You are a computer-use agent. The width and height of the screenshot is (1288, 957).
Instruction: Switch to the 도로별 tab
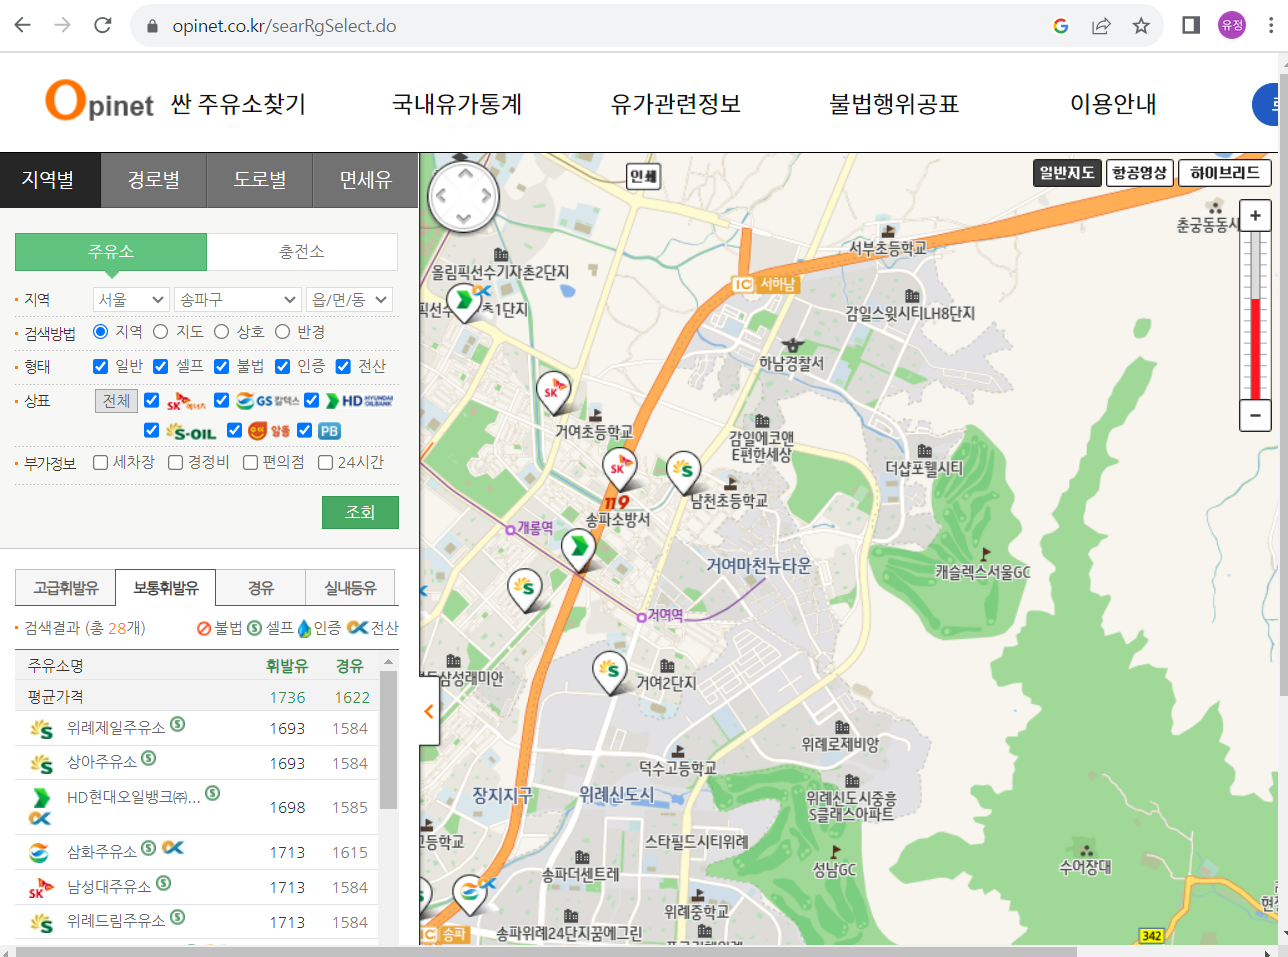(260, 180)
